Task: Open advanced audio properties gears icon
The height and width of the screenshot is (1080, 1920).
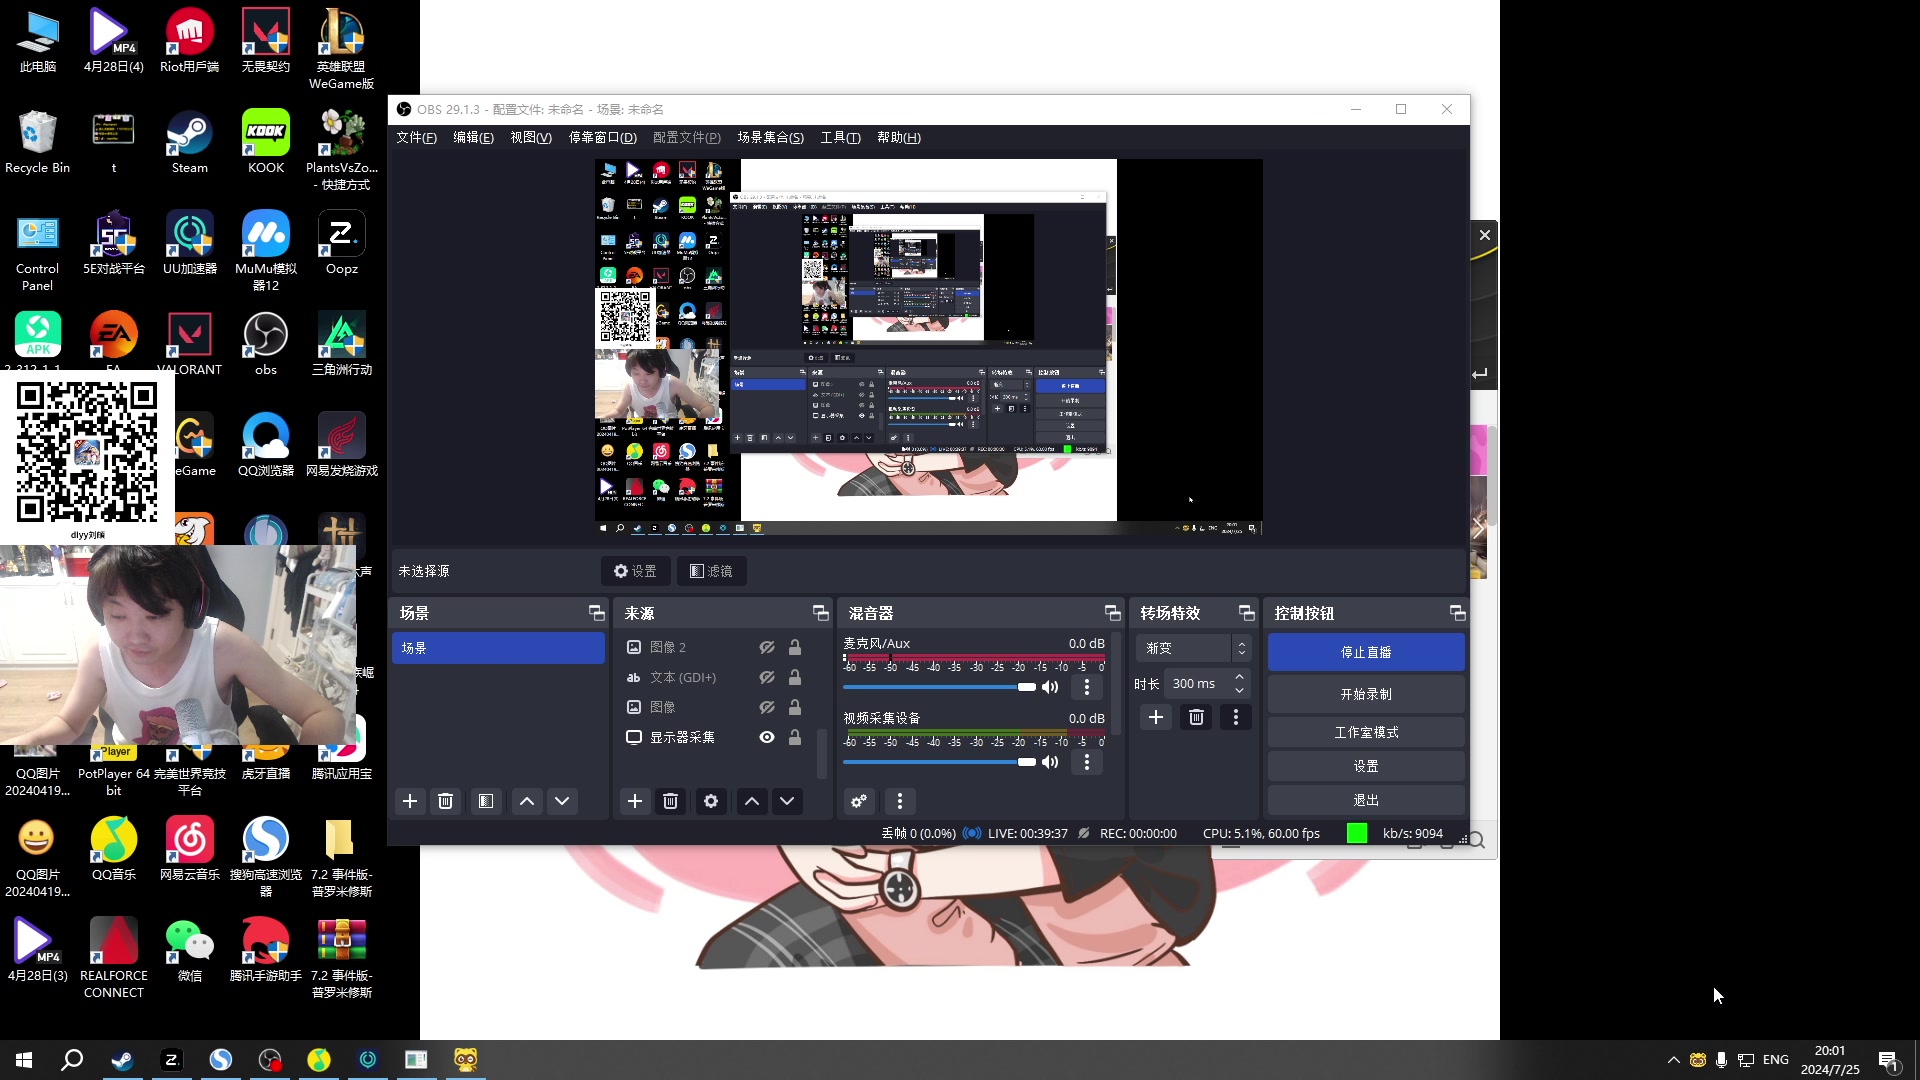Action: click(x=859, y=801)
